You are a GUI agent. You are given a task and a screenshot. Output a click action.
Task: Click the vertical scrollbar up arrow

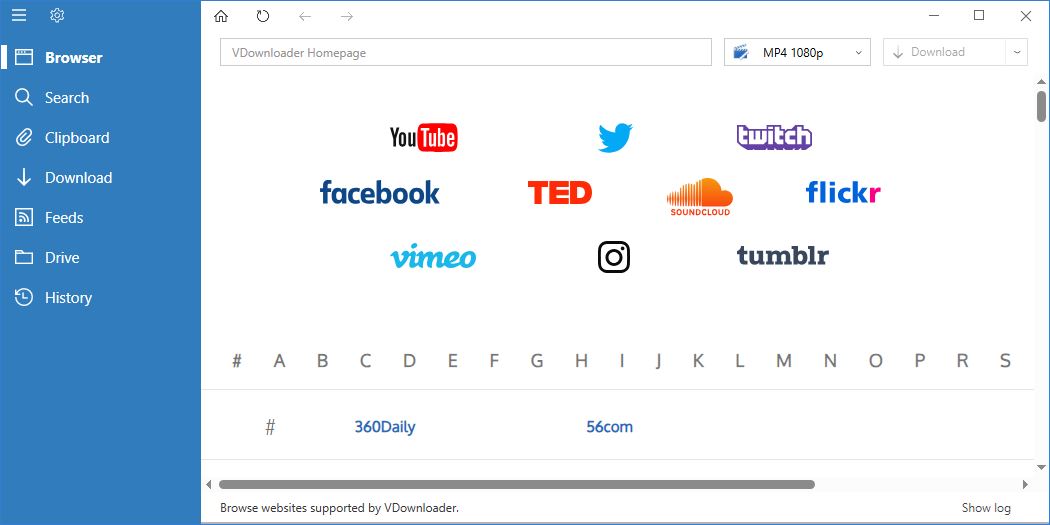pos(1041,82)
